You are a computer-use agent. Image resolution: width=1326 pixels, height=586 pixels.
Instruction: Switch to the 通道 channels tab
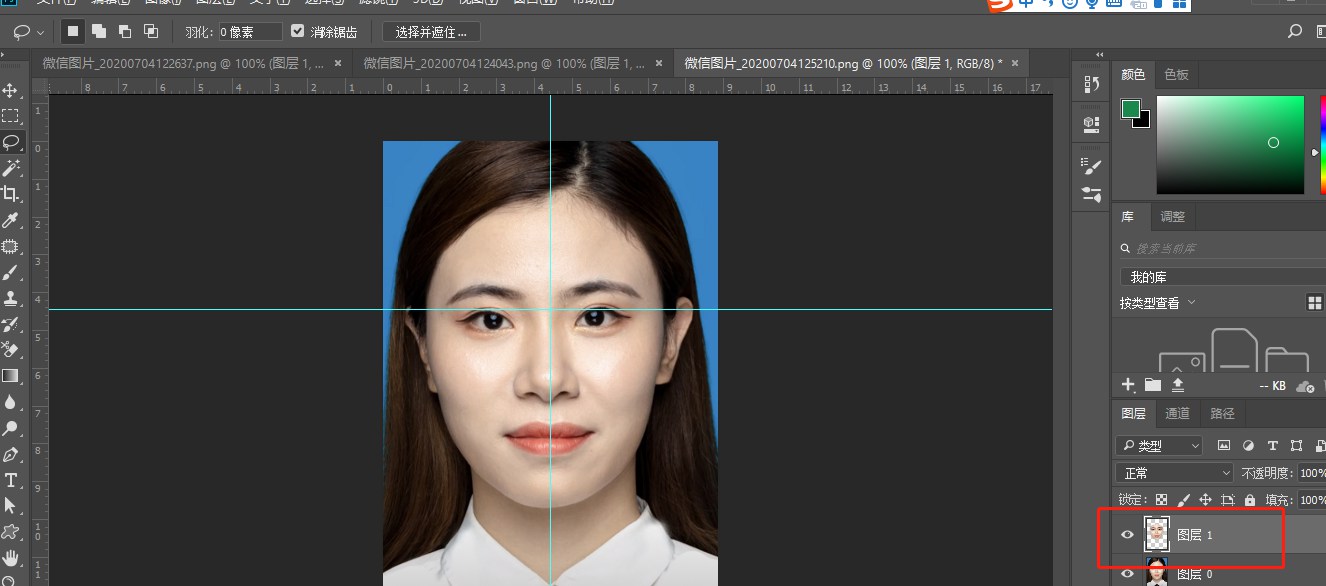point(1177,413)
